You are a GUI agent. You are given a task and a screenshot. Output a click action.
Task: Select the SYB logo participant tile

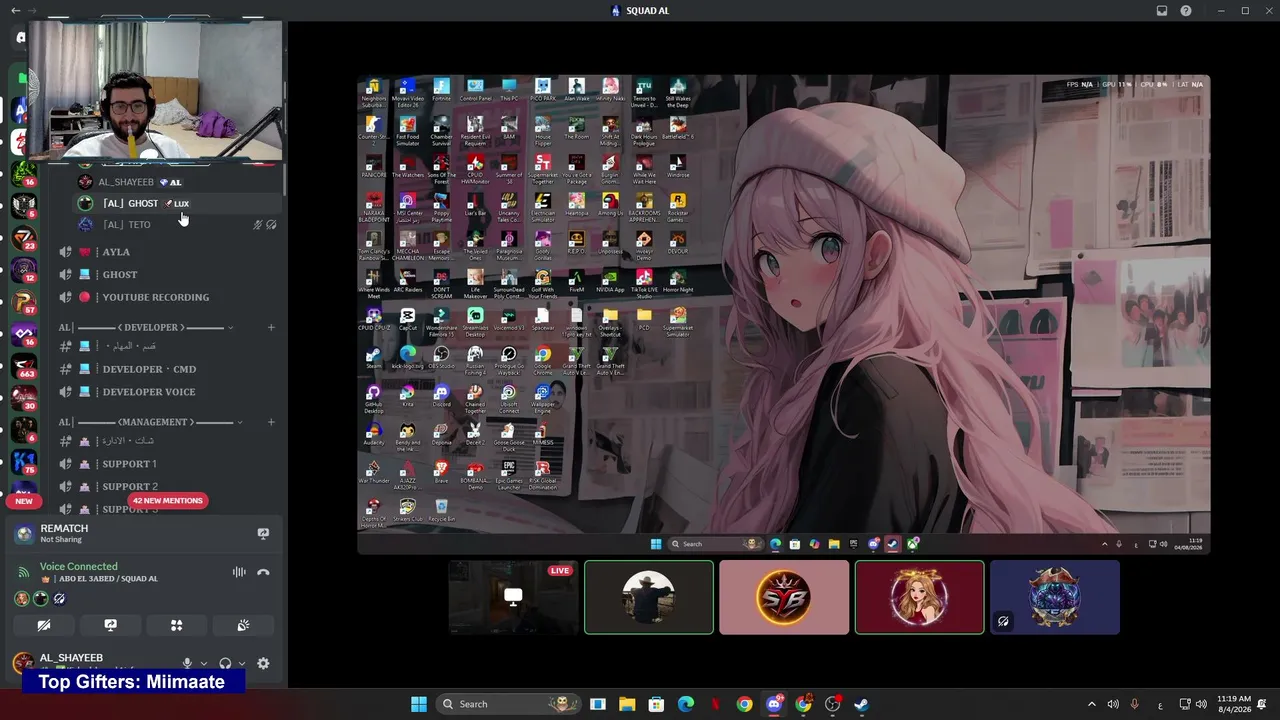click(x=784, y=597)
